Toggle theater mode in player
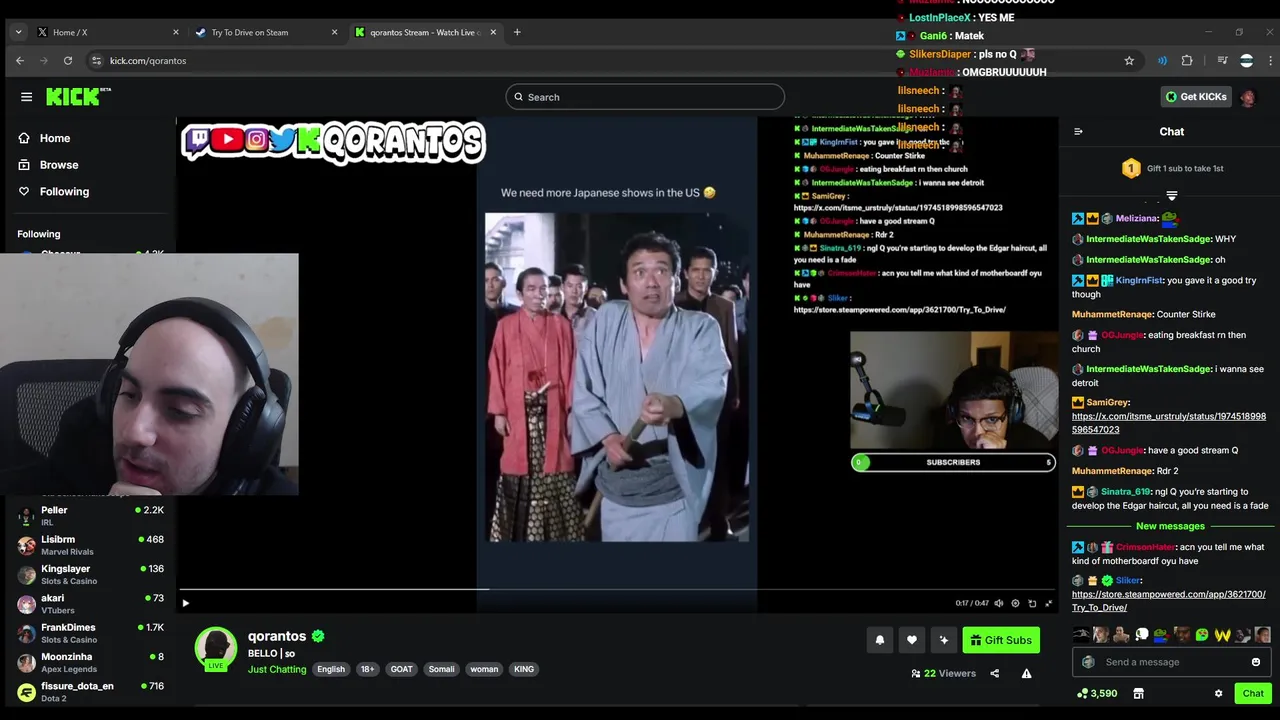 coord(1032,603)
